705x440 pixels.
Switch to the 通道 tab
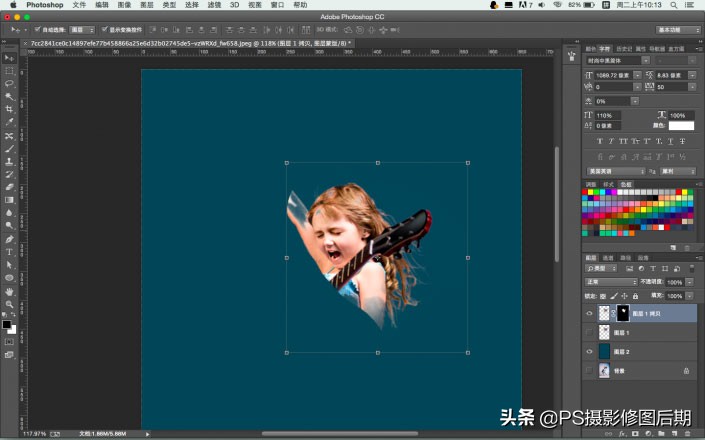(x=615, y=257)
